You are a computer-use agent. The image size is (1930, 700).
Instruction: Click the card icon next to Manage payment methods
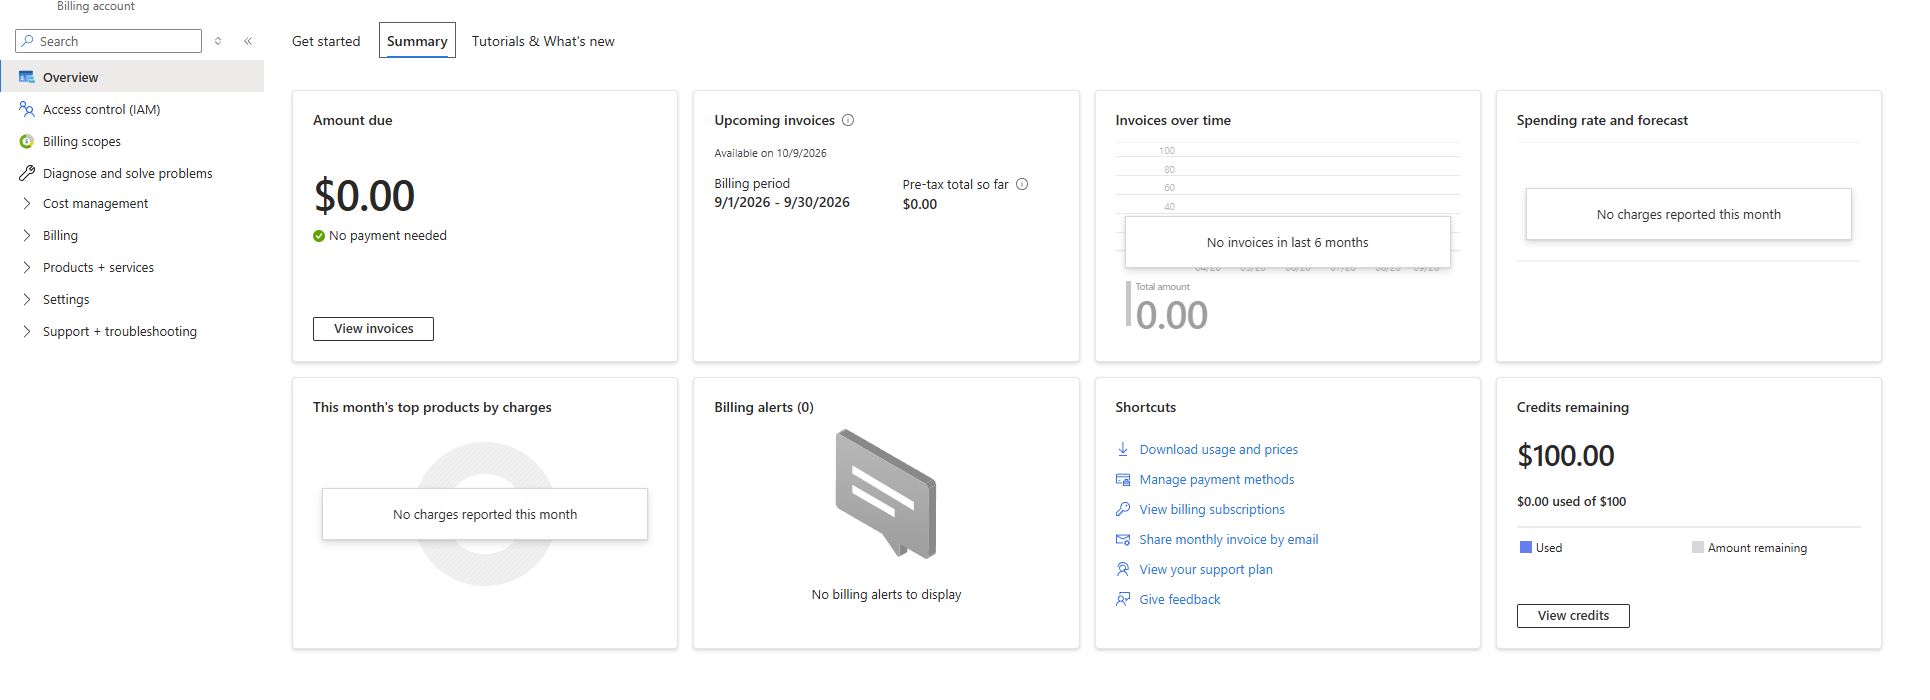(x=1123, y=479)
